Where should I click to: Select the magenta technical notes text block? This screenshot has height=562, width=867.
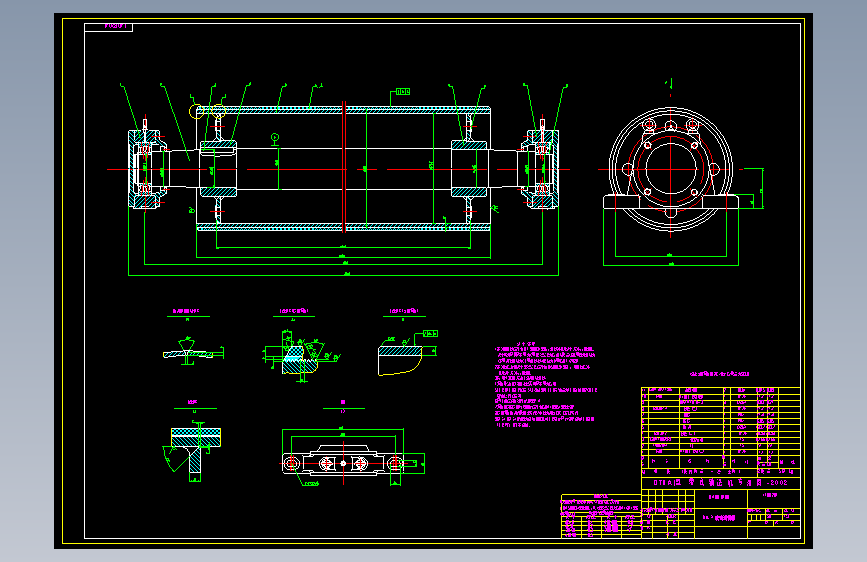pyautogui.click(x=546, y=385)
